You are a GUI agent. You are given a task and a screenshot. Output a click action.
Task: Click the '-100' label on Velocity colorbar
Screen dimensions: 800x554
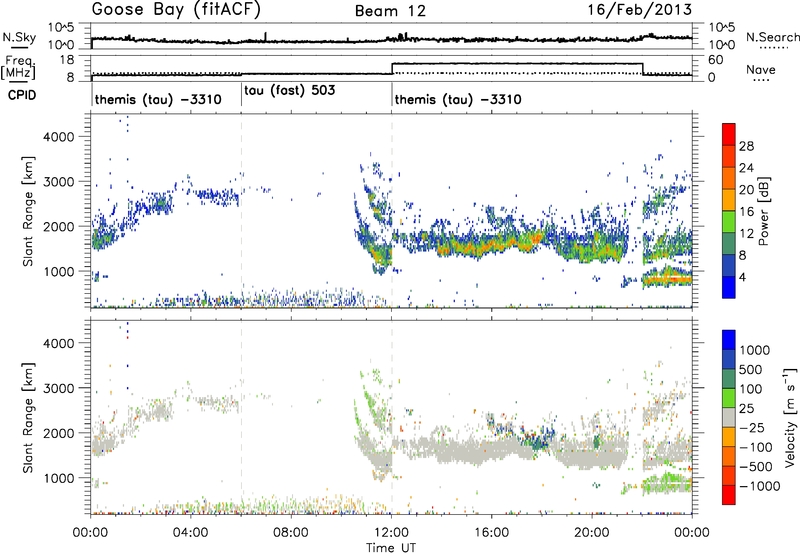click(x=755, y=447)
